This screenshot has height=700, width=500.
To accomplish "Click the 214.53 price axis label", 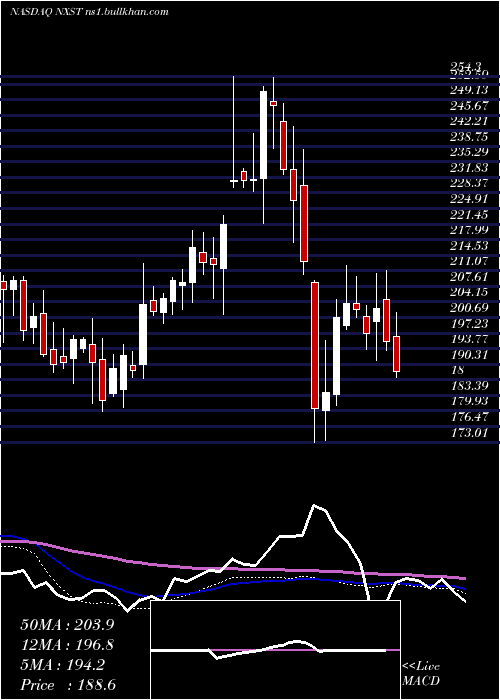I will point(468,246).
